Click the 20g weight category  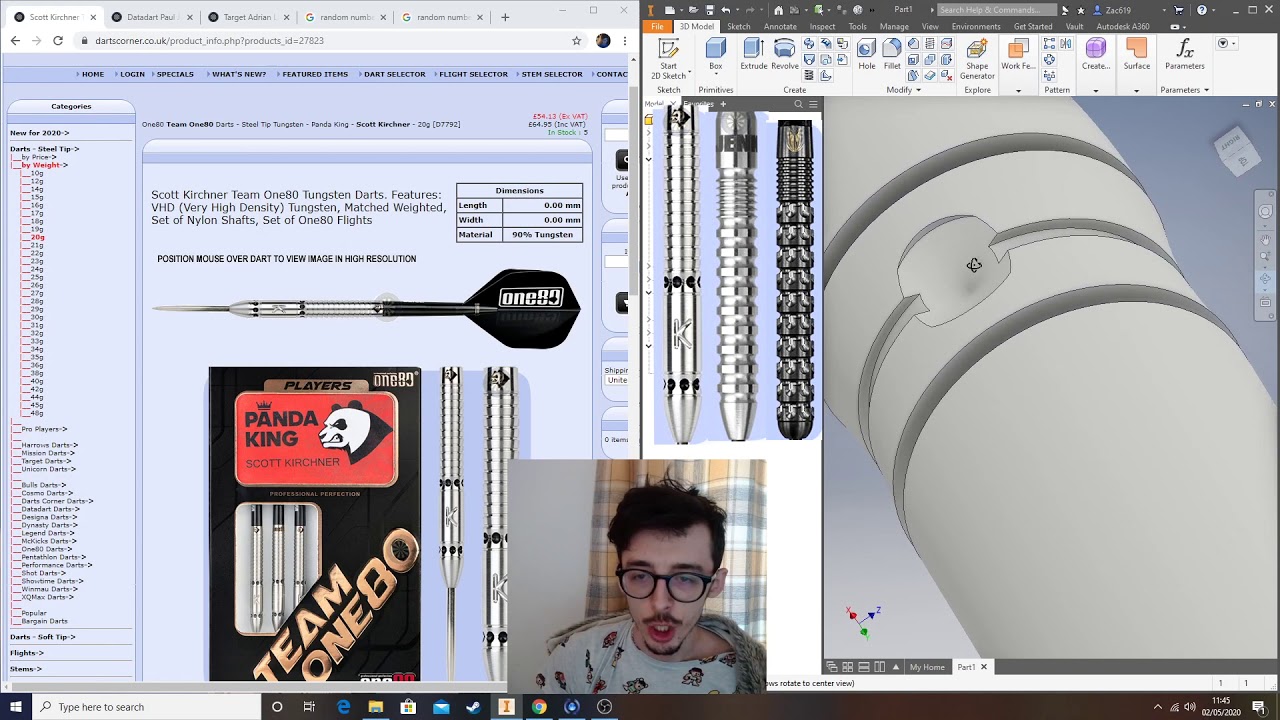tap(36, 237)
